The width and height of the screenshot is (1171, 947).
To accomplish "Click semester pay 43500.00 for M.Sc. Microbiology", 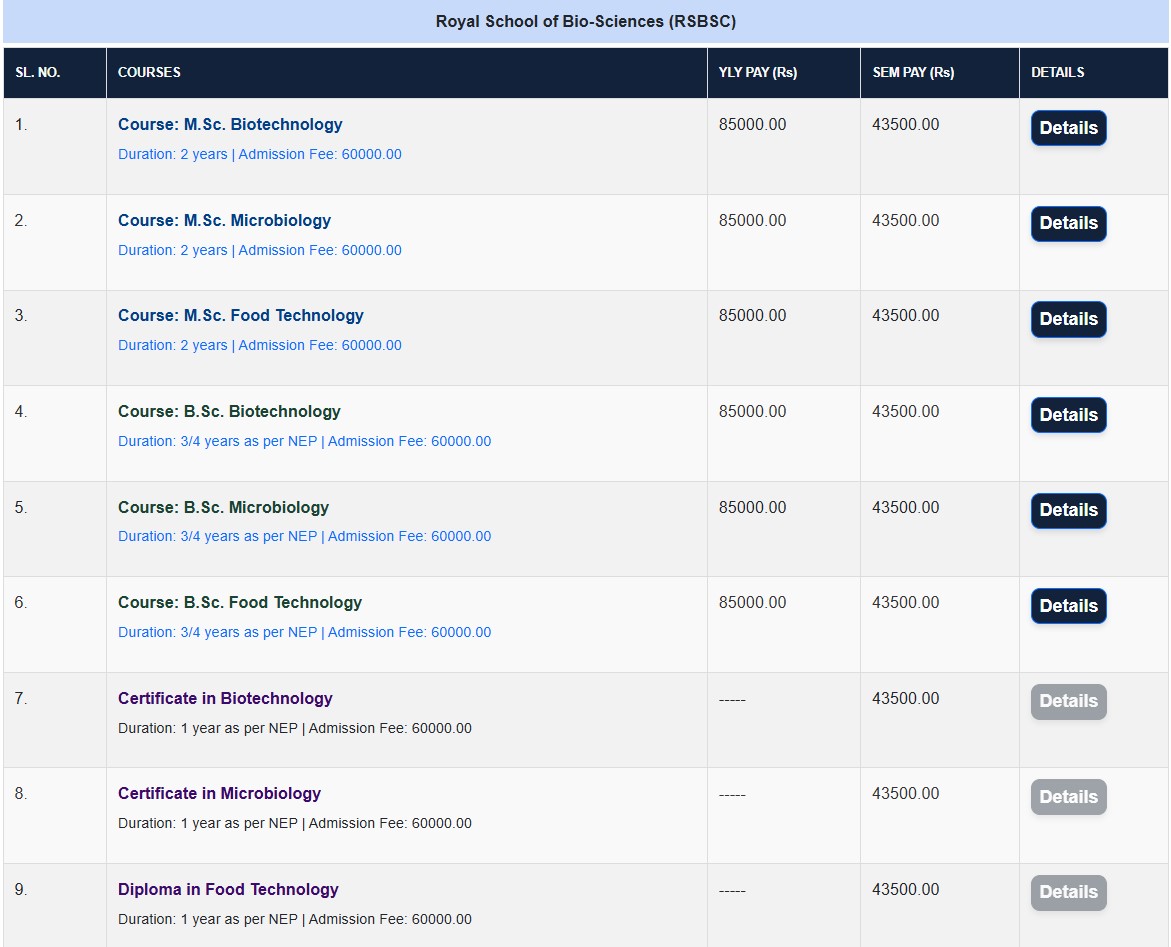I will pyautogui.click(x=906, y=220).
